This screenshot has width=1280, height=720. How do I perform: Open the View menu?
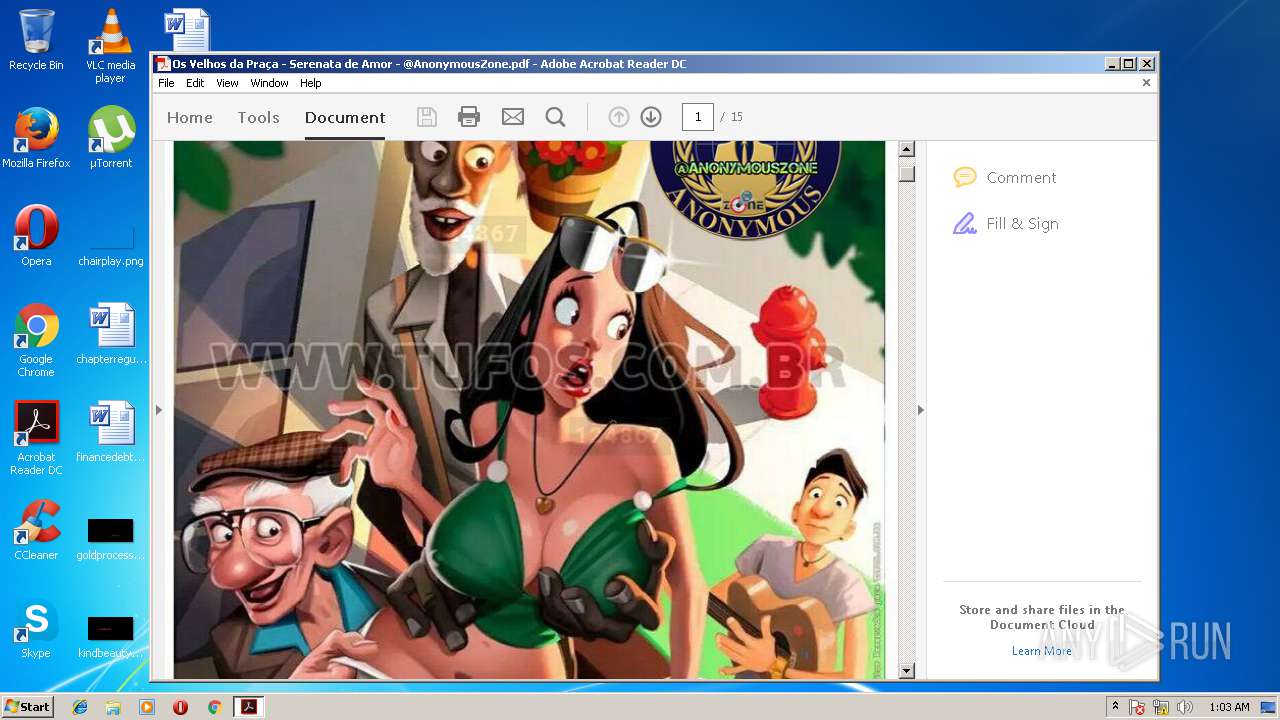coord(228,83)
